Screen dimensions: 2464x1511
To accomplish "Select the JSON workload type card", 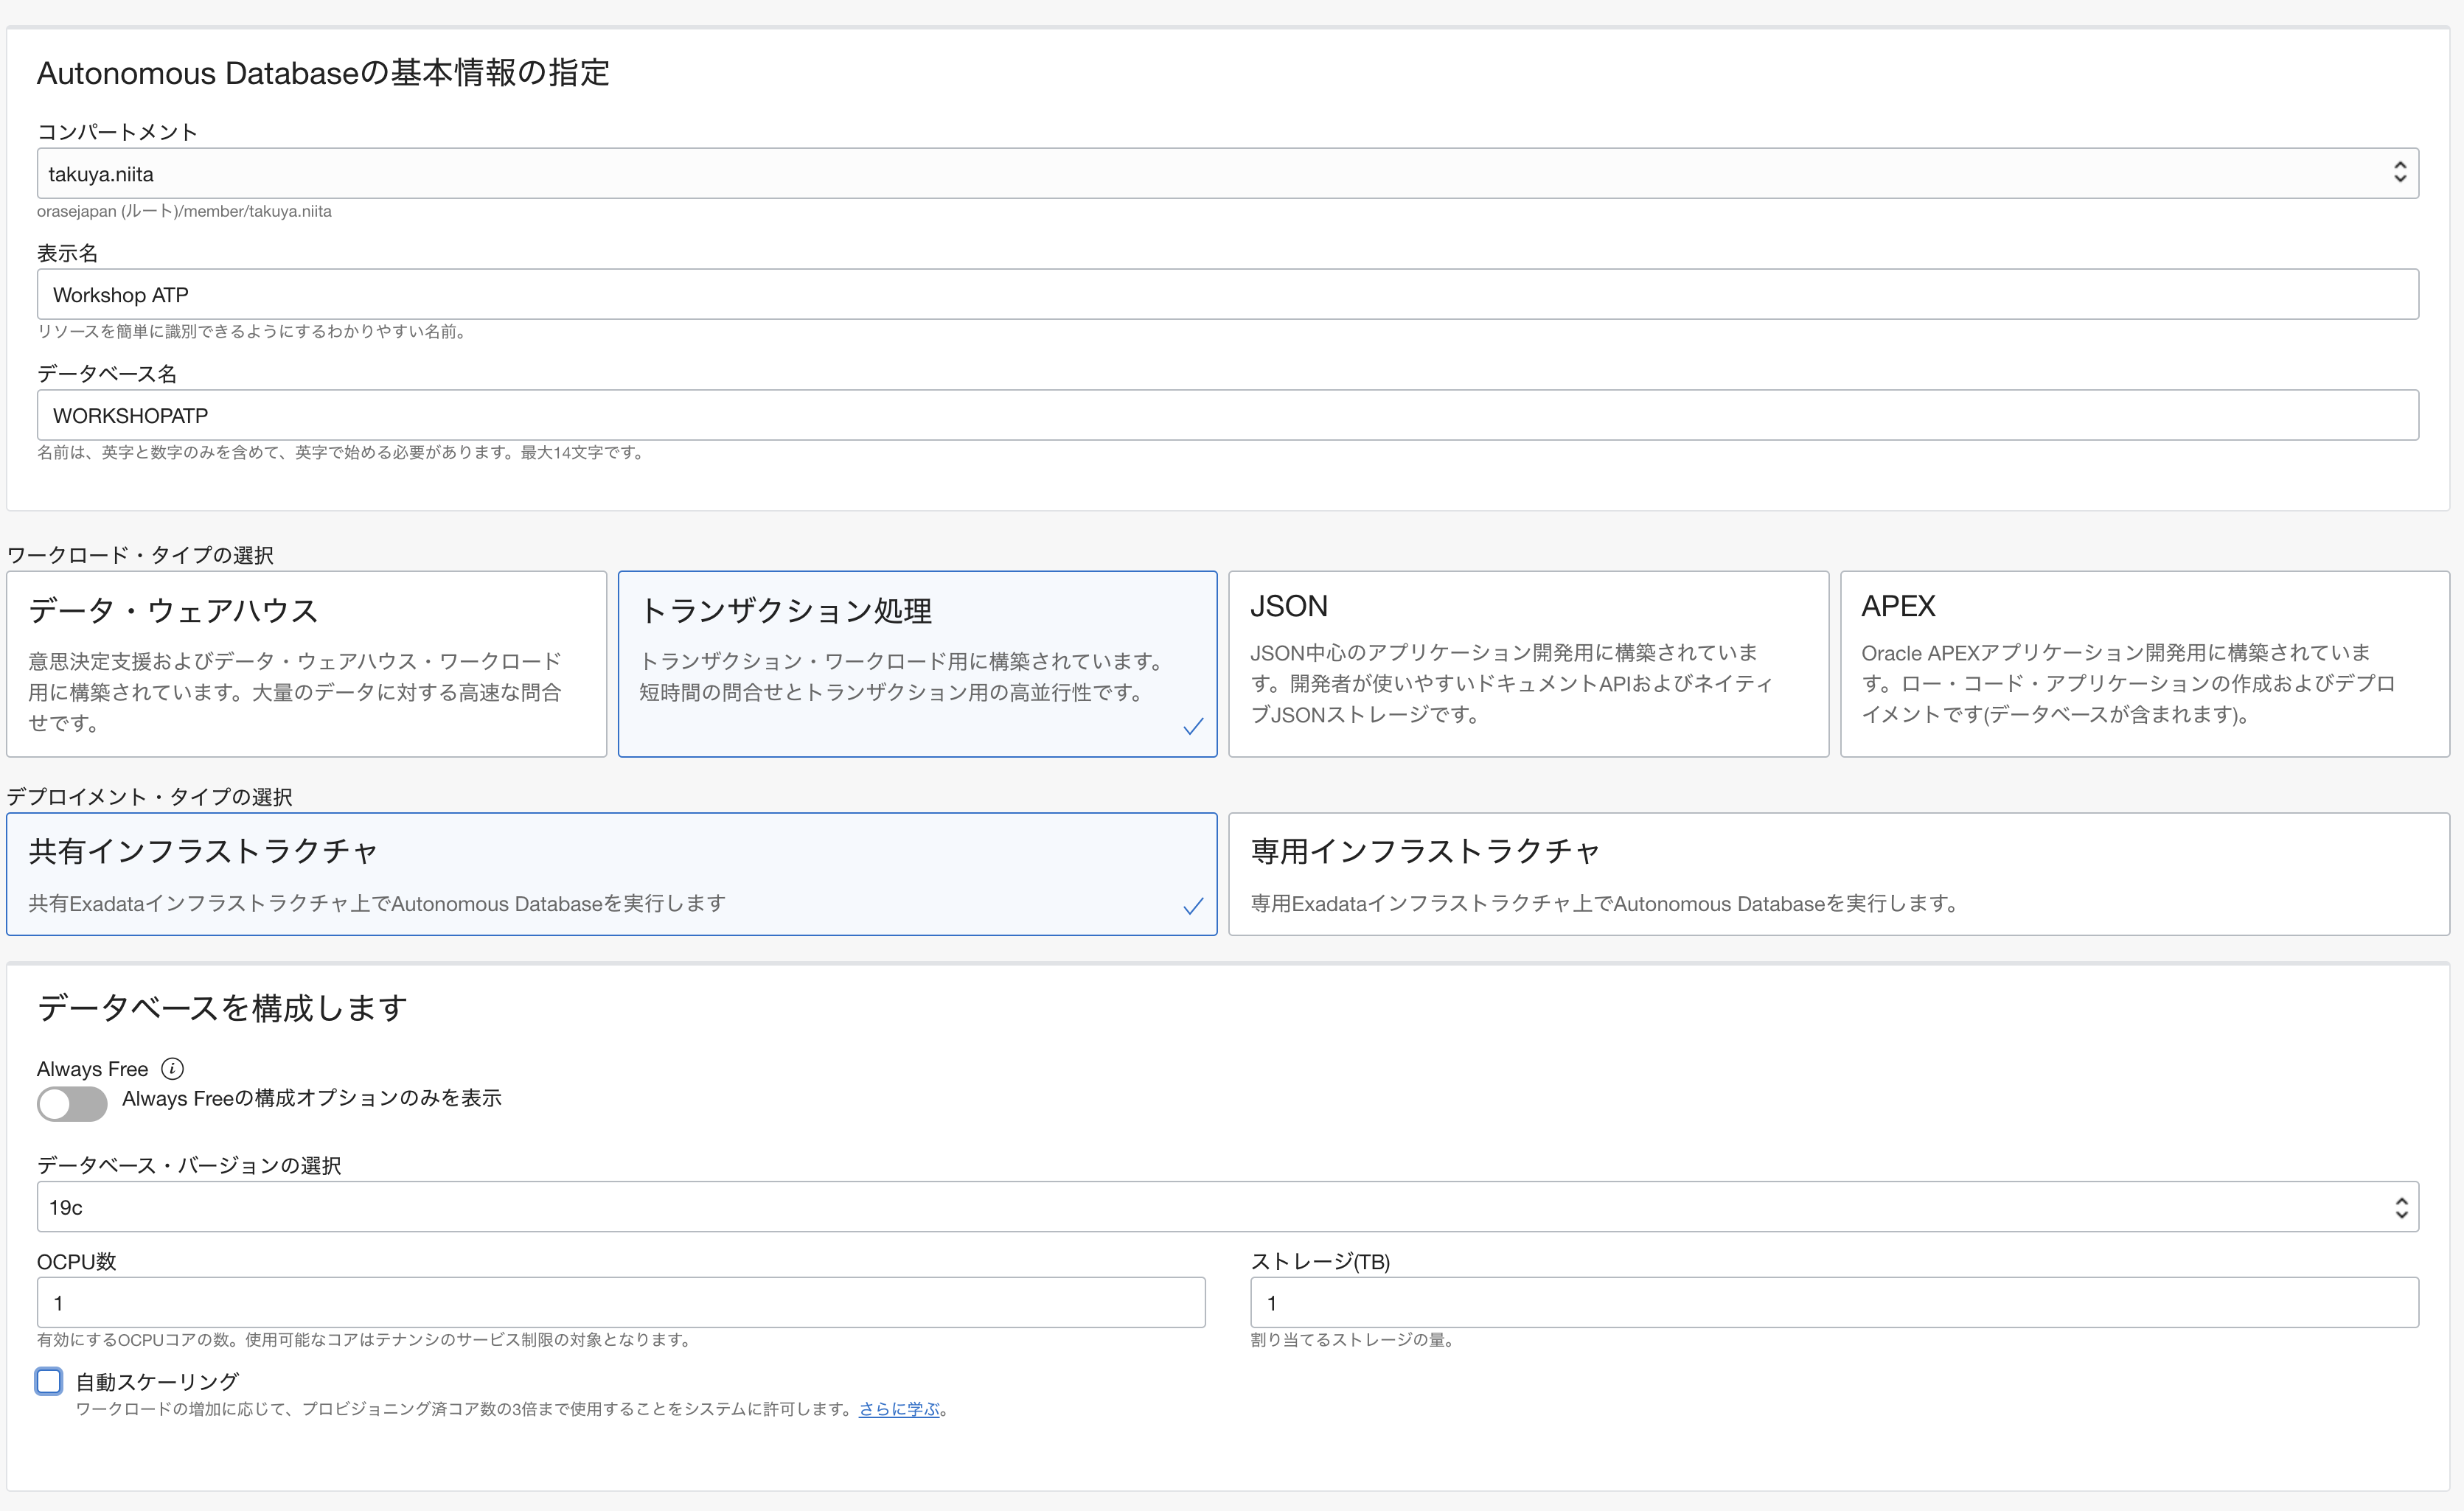I will pyautogui.click(x=1527, y=663).
